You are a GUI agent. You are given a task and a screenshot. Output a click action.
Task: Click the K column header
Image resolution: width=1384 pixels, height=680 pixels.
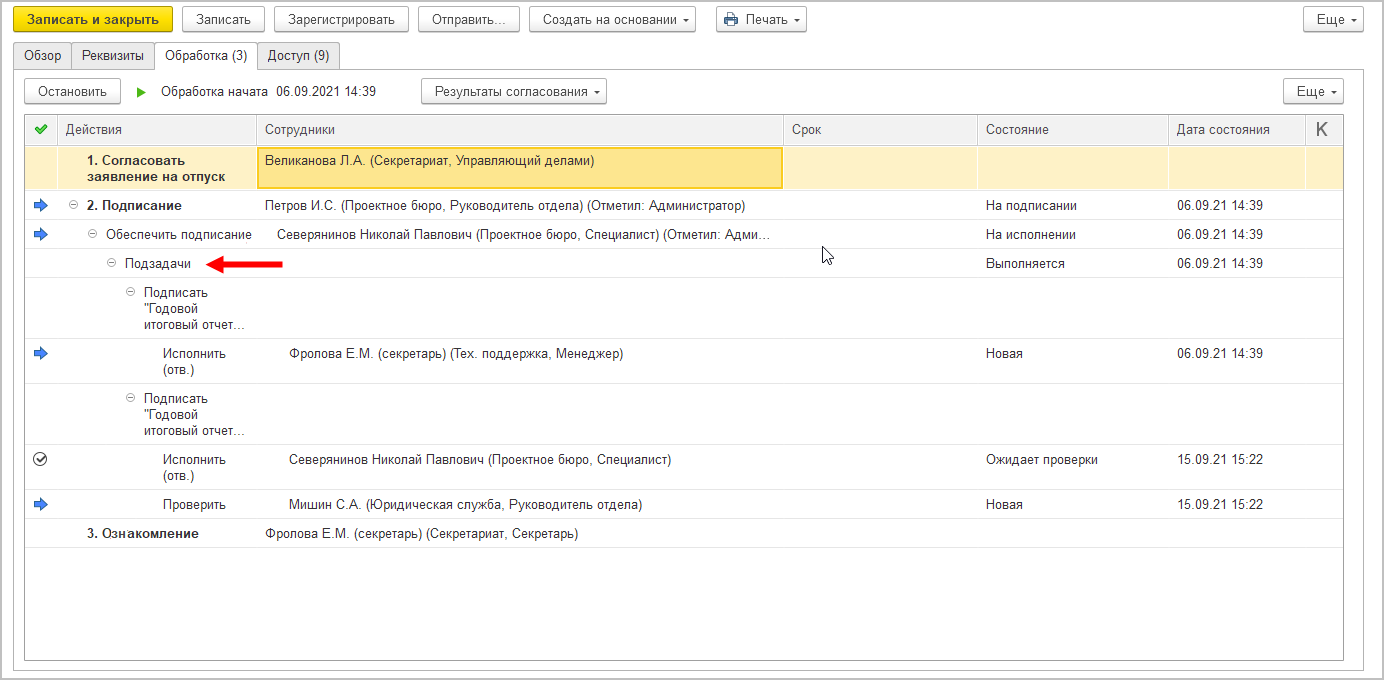click(x=1322, y=129)
